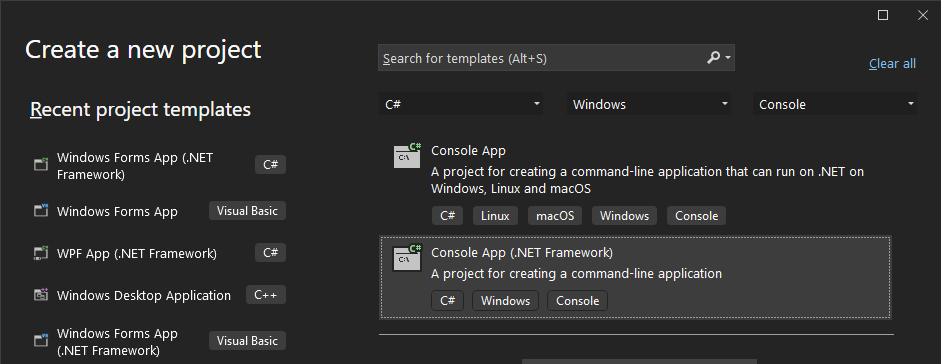Click the Recent project templates heading
Image resolution: width=941 pixels, height=364 pixels.
point(140,110)
